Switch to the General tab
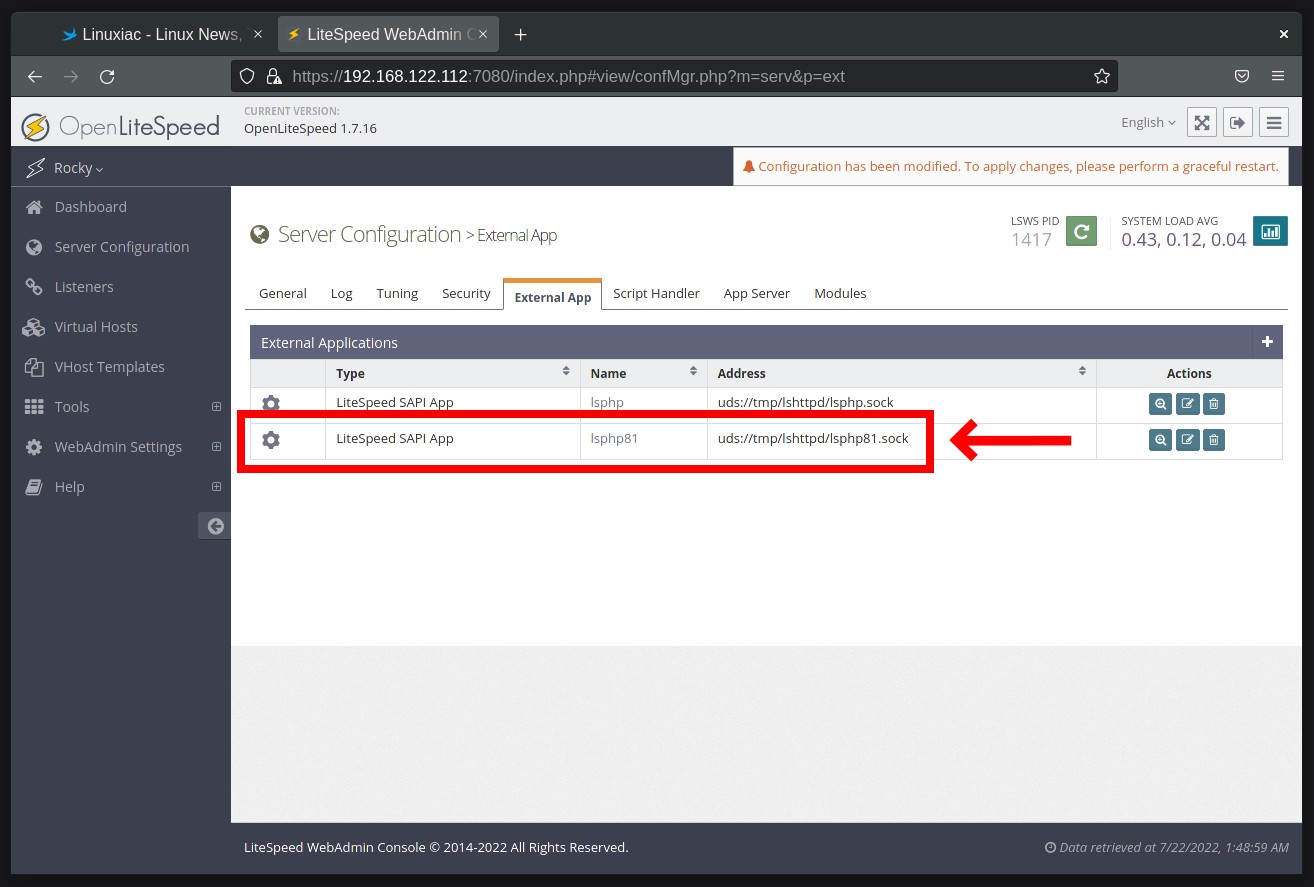The width and height of the screenshot is (1314, 887). coord(282,293)
